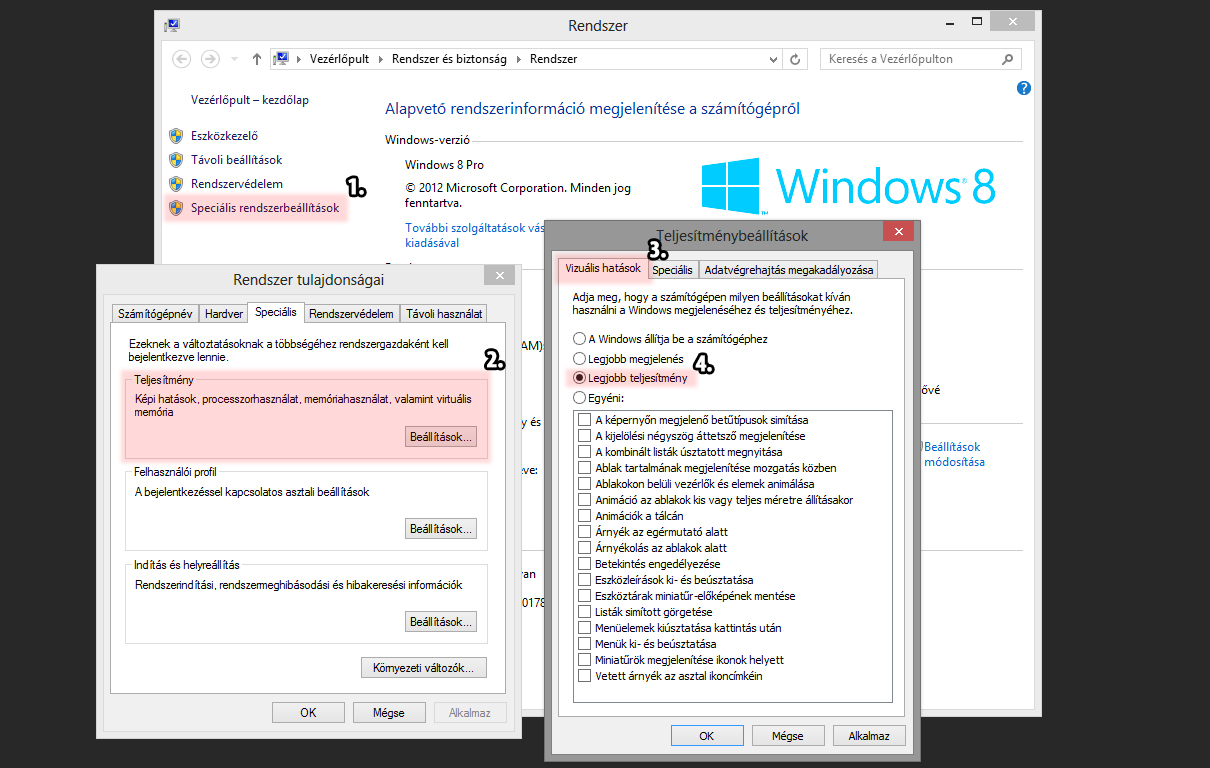The height and width of the screenshot is (768, 1210).
Task: Click the Környezeti változók button
Action: [423, 667]
